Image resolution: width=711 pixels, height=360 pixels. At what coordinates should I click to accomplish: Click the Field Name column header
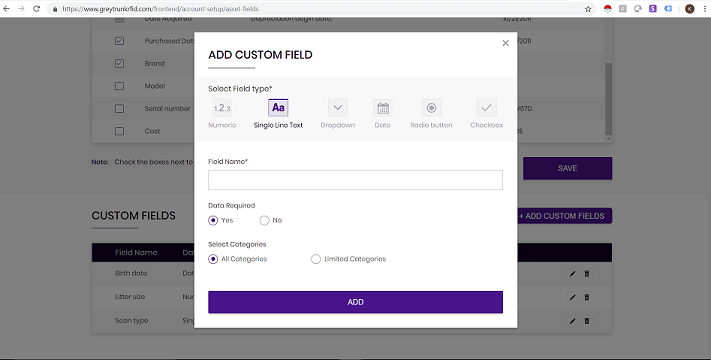pos(136,253)
